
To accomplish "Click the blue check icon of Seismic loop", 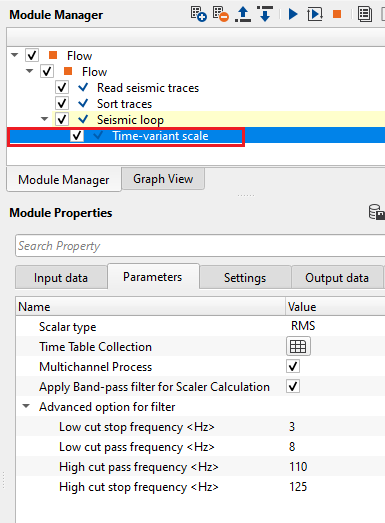I will click(x=83, y=119).
